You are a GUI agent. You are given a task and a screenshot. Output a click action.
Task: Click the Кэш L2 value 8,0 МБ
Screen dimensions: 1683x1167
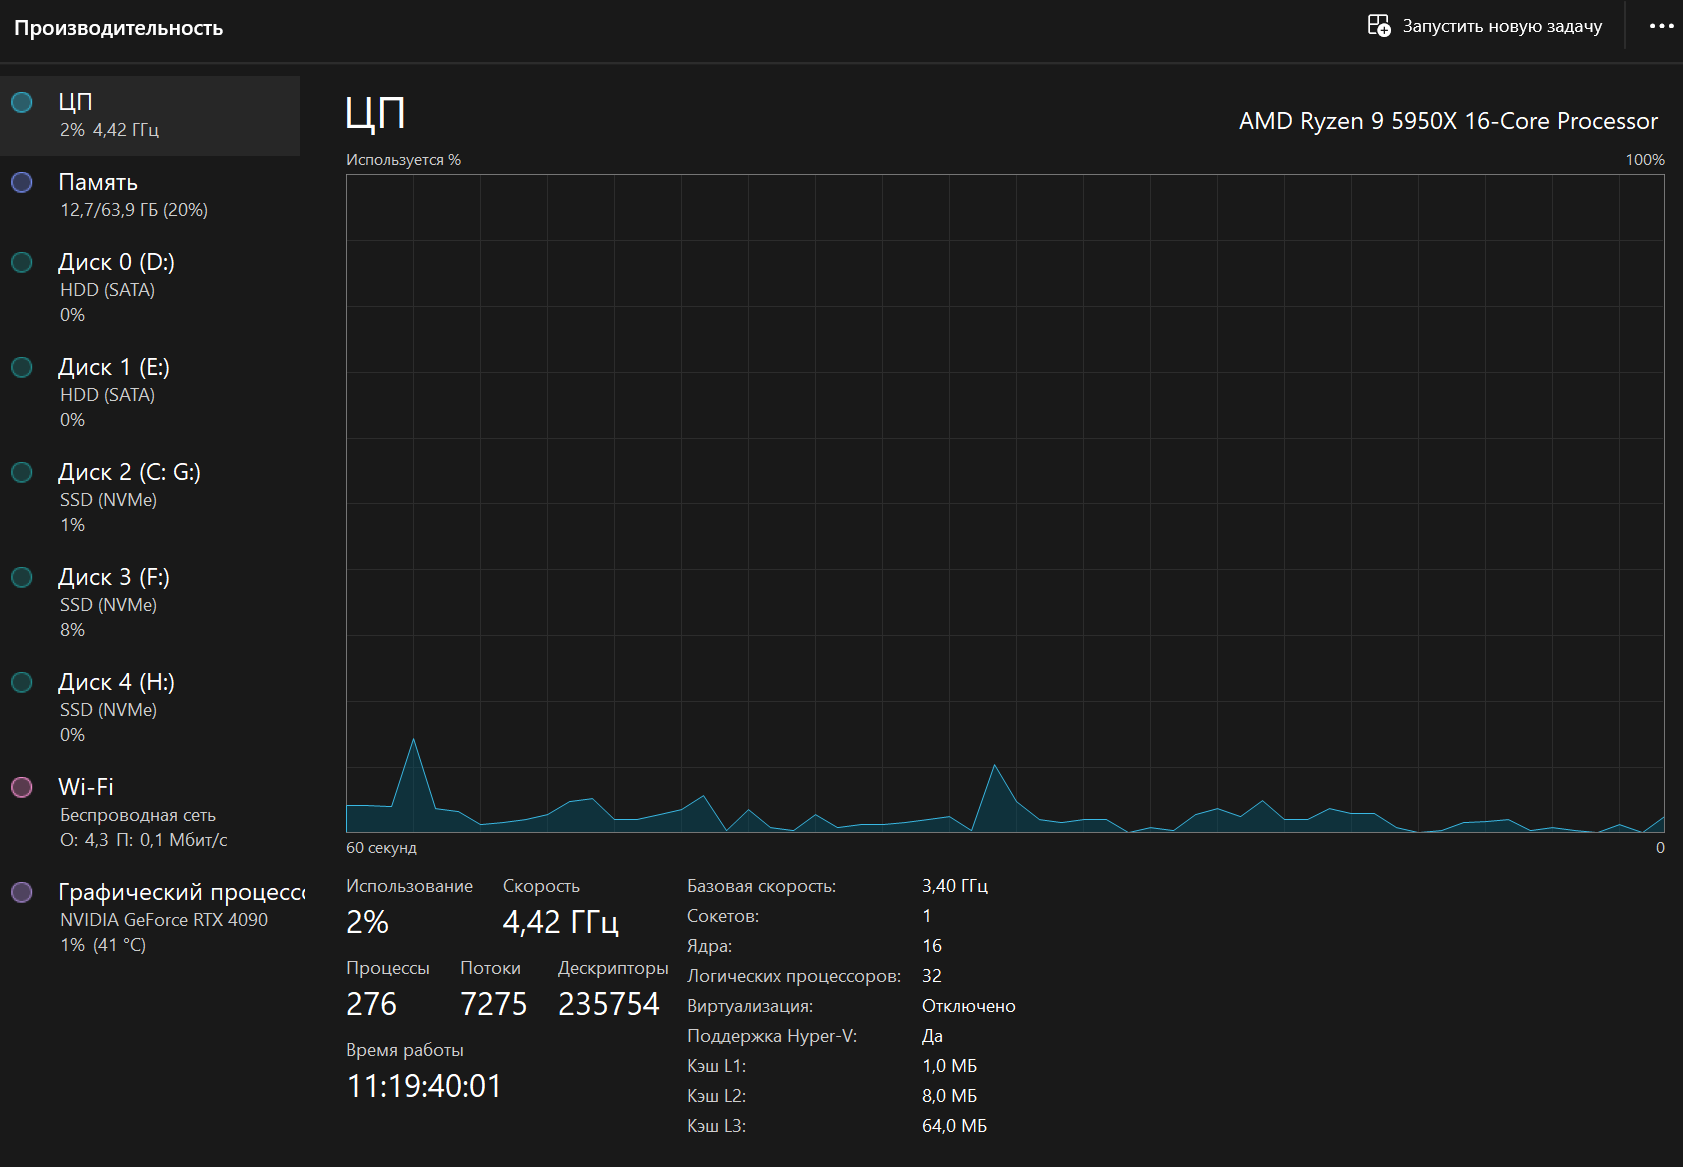coord(950,1096)
